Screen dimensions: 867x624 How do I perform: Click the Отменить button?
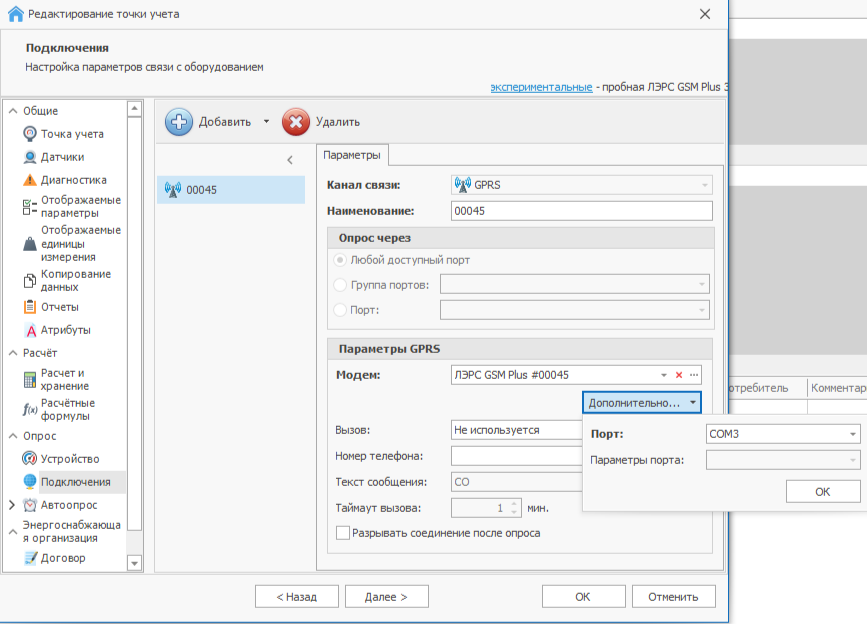673,597
